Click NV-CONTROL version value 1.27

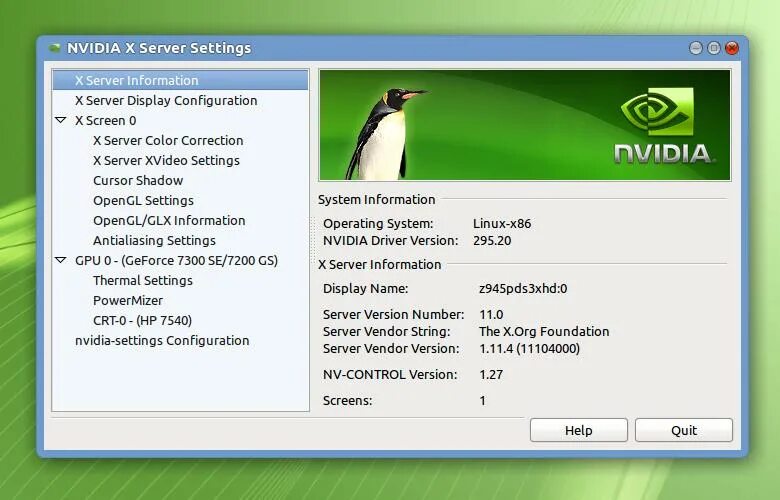point(491,374)
